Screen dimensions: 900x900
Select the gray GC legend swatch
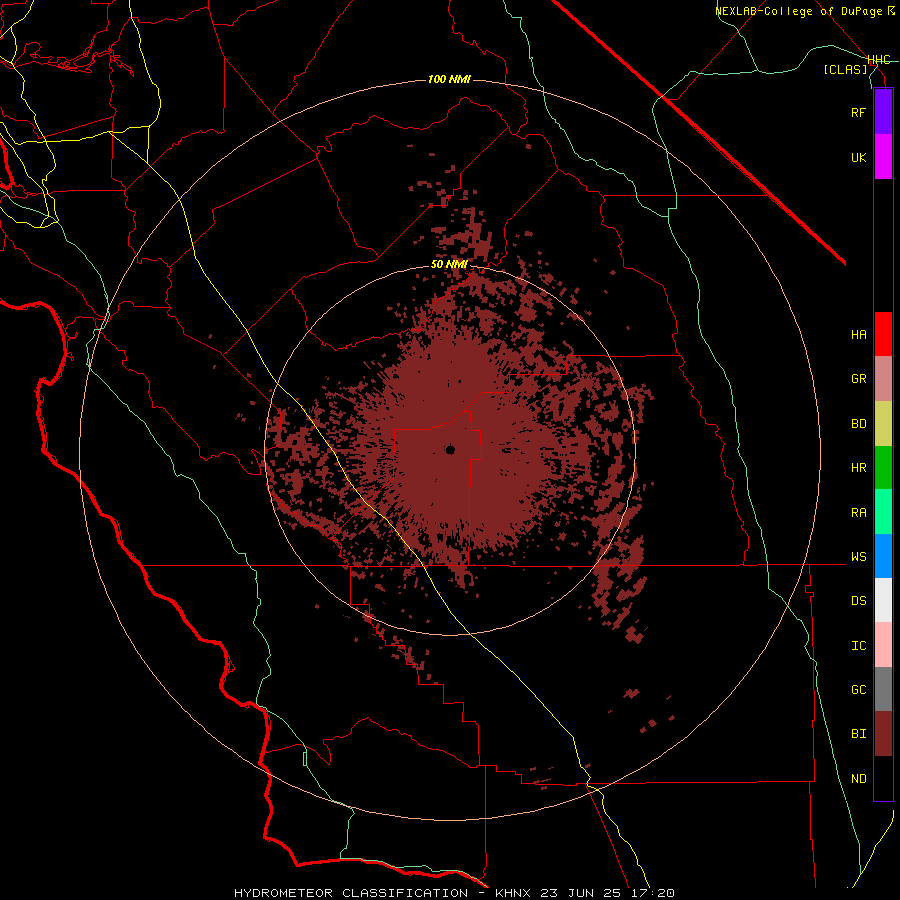[883, 689]
